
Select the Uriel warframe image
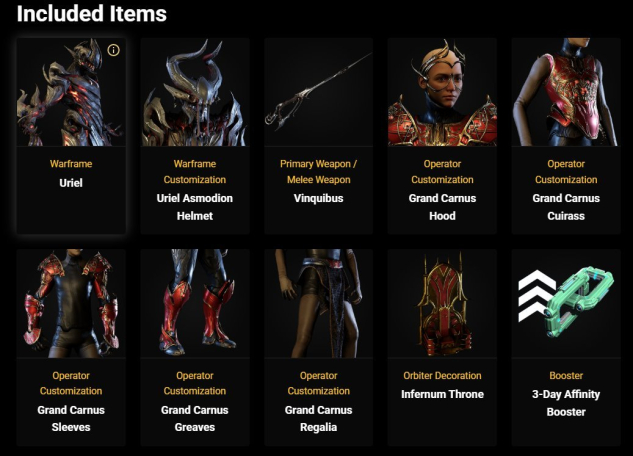71,92
